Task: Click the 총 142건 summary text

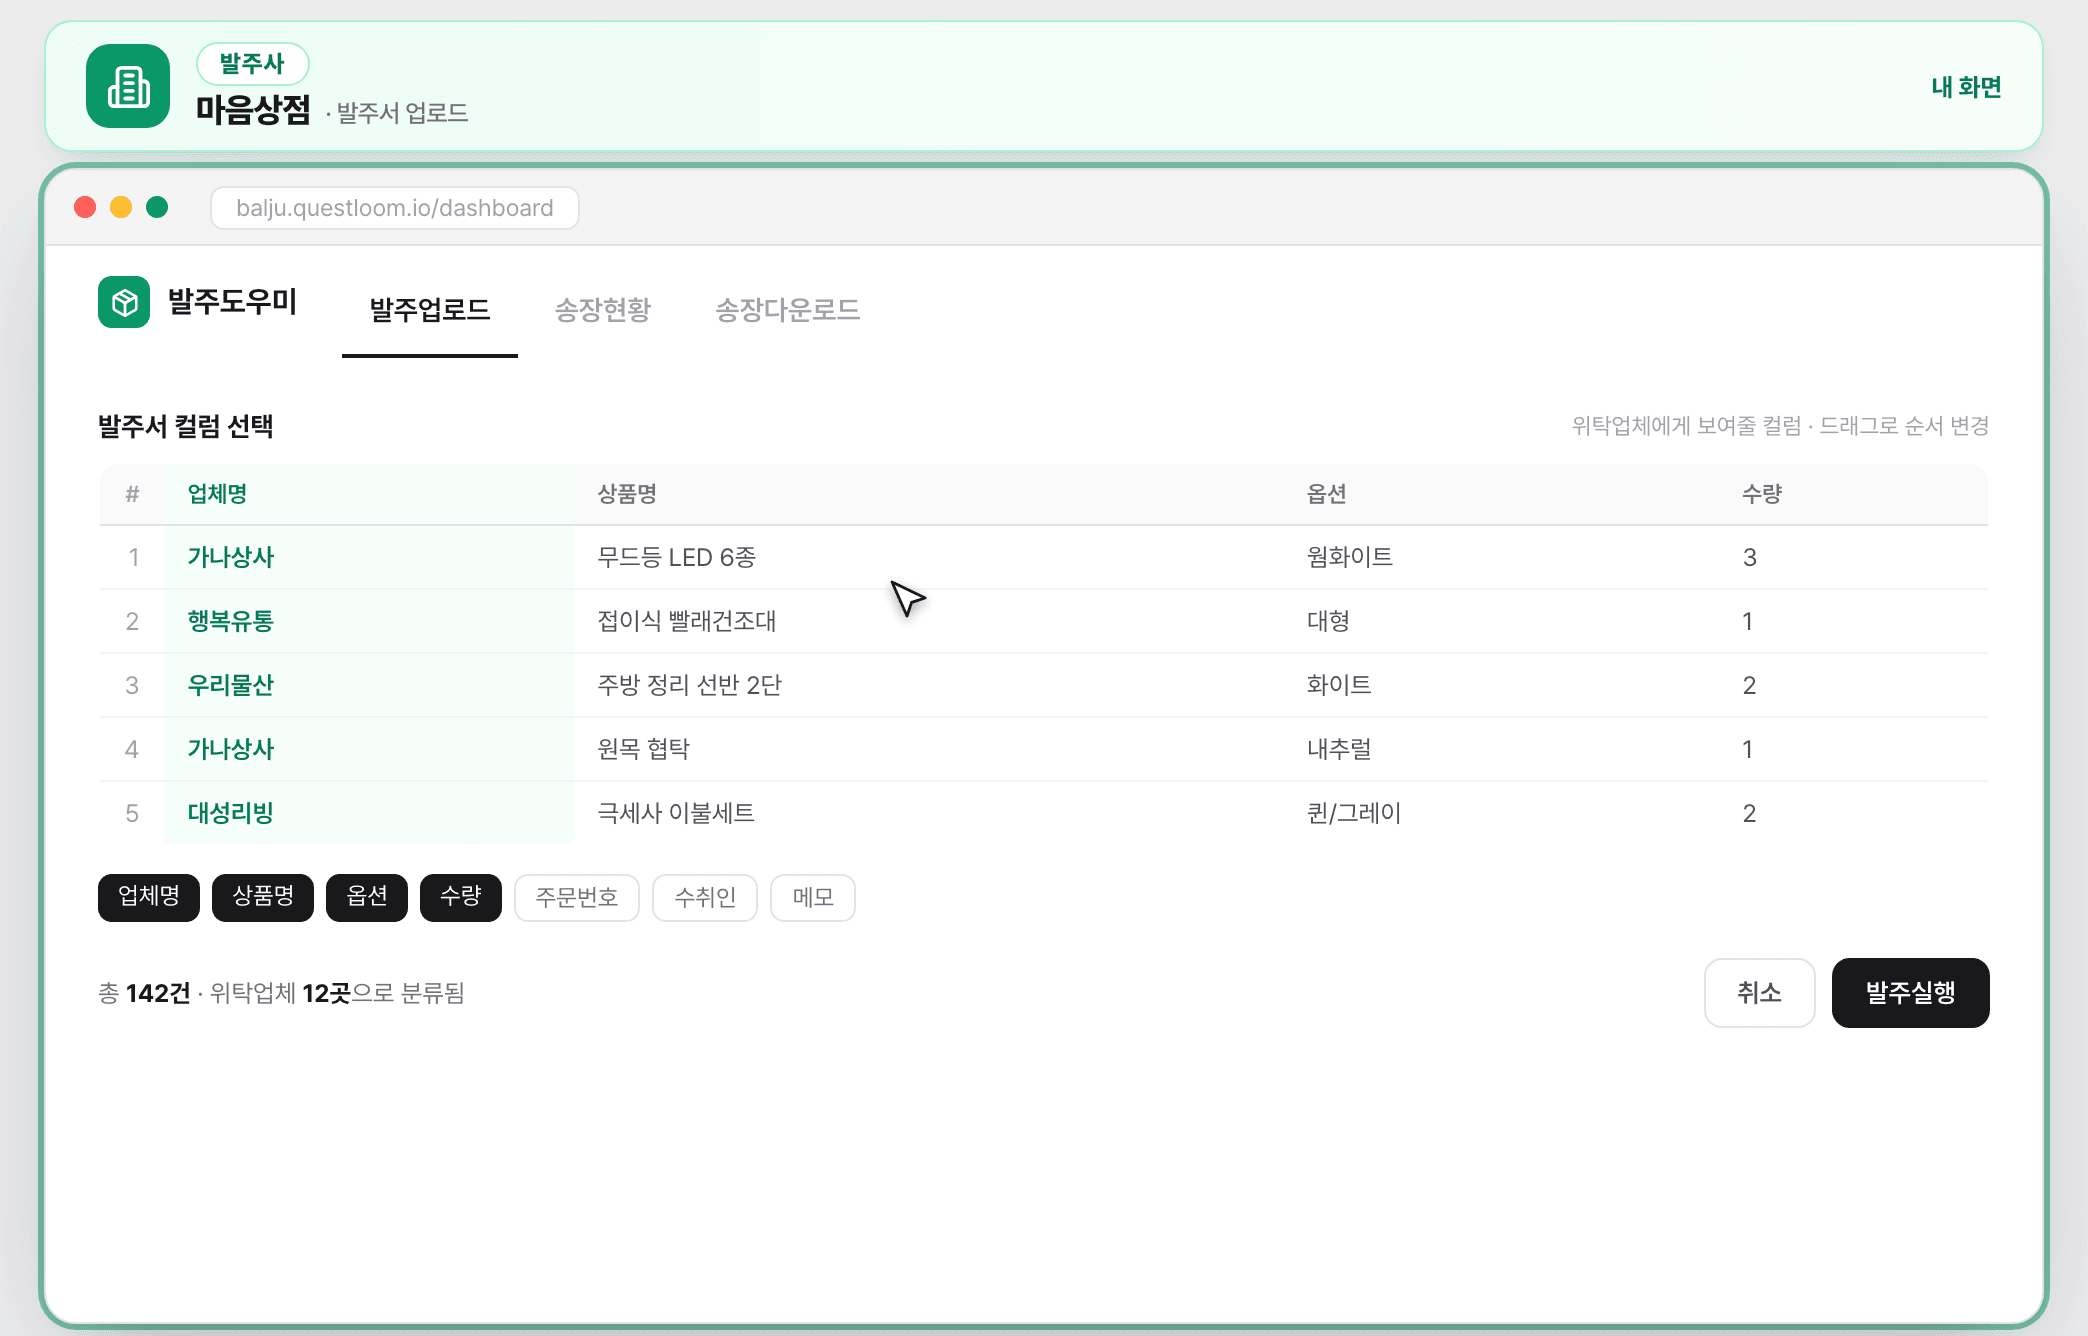Action: tap(144, 993)
